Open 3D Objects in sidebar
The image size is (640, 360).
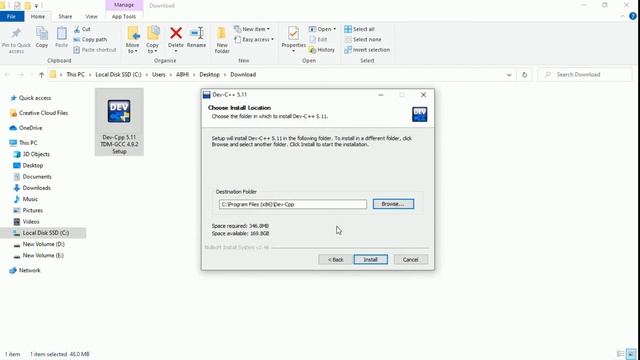(x=36, y=154)
